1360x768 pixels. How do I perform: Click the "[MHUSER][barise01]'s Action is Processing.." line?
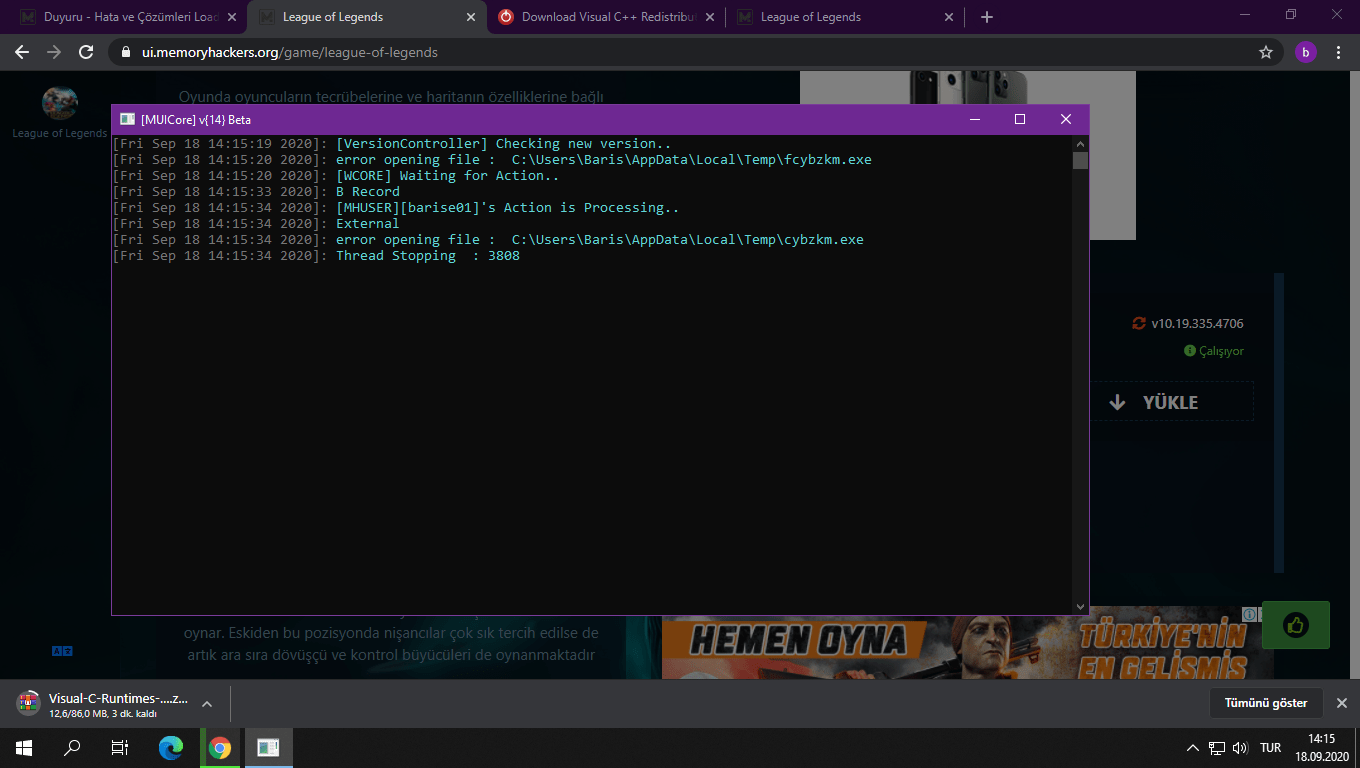click(x=508, y=208)
